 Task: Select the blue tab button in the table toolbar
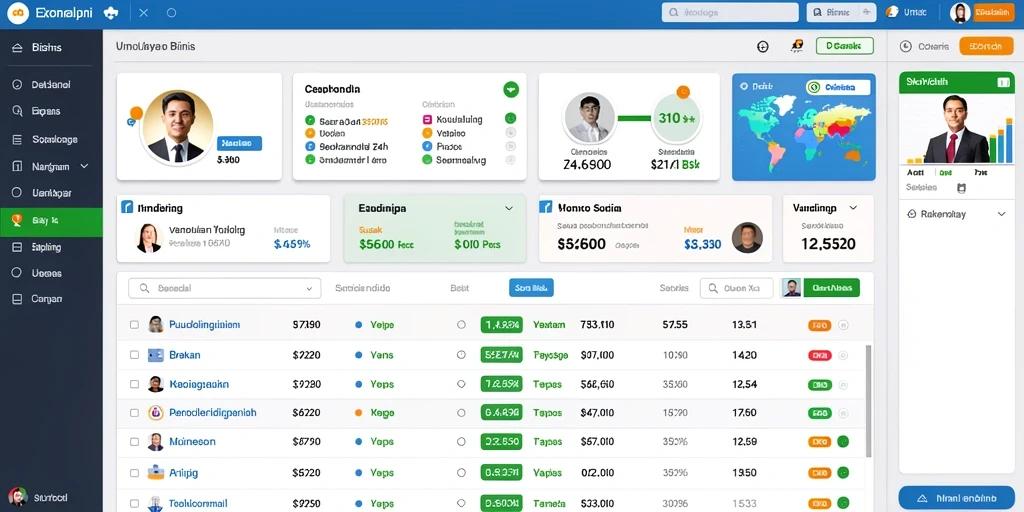click(x=531, y=288)
